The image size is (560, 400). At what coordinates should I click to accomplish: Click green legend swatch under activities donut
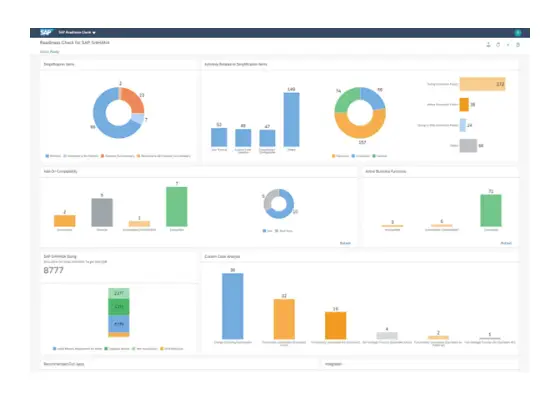point(374,156)
